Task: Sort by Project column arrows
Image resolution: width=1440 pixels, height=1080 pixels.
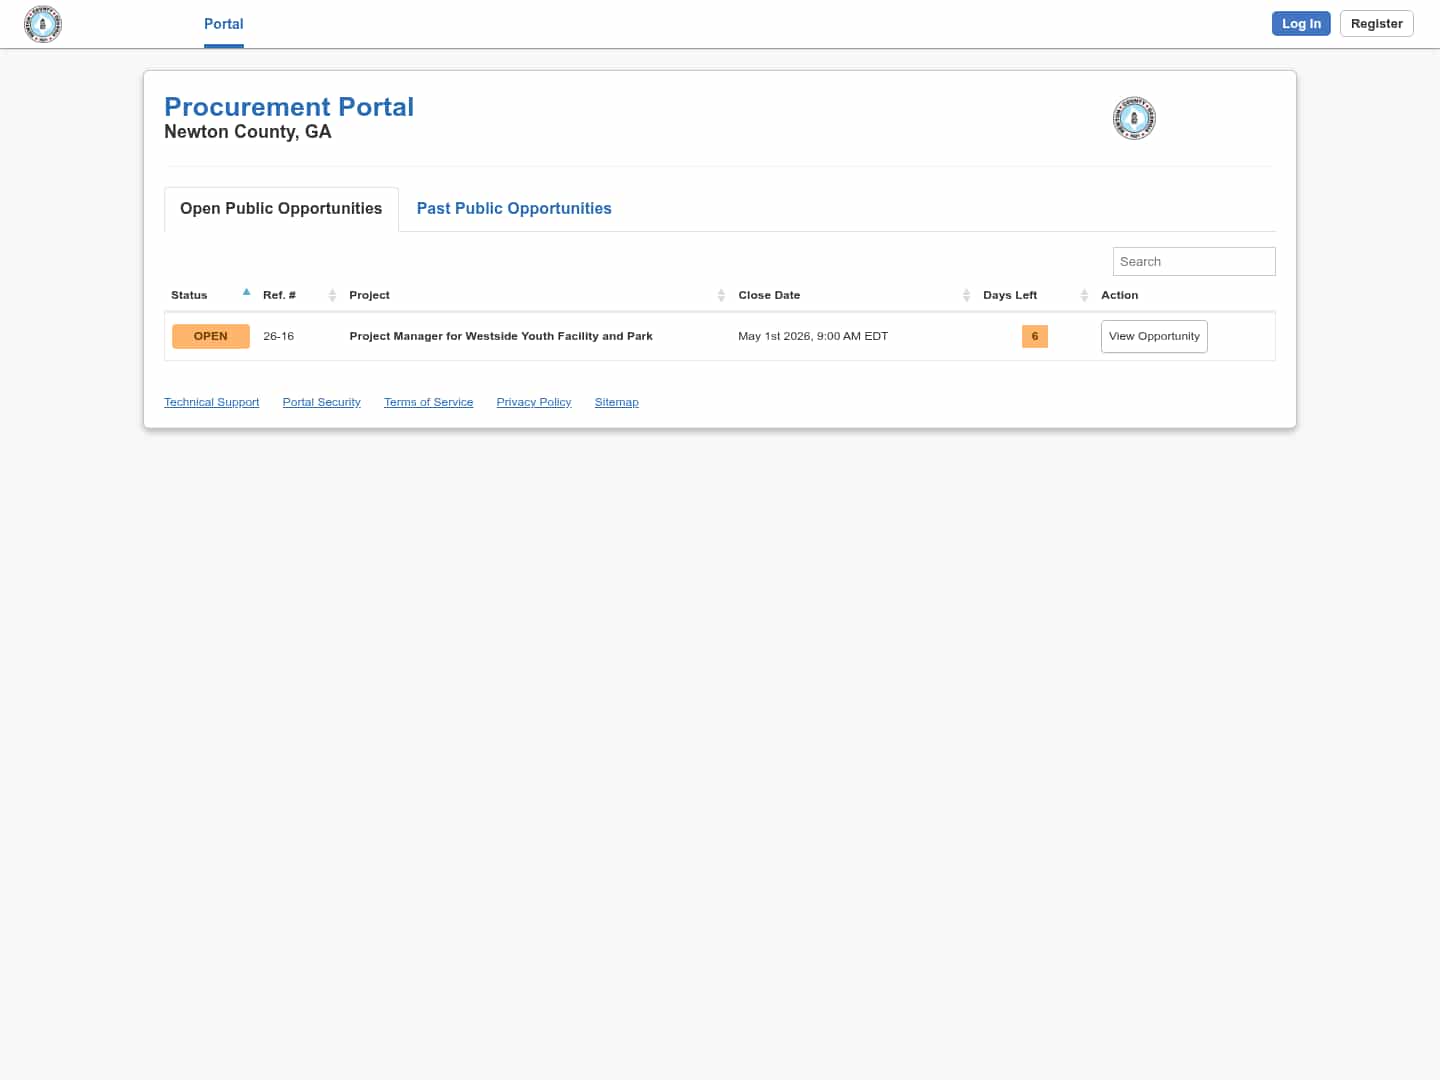Action: [721, 295]
